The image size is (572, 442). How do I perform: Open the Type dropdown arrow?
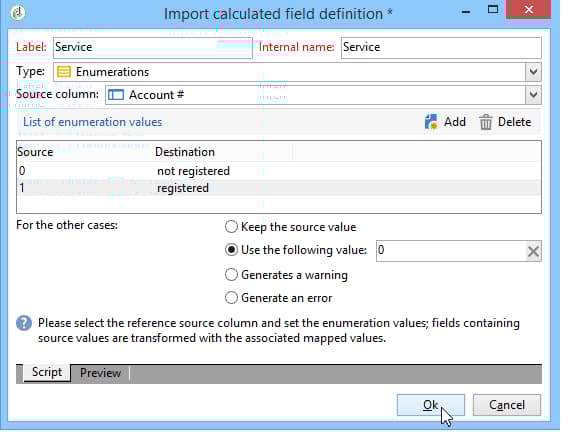[533, 72]
